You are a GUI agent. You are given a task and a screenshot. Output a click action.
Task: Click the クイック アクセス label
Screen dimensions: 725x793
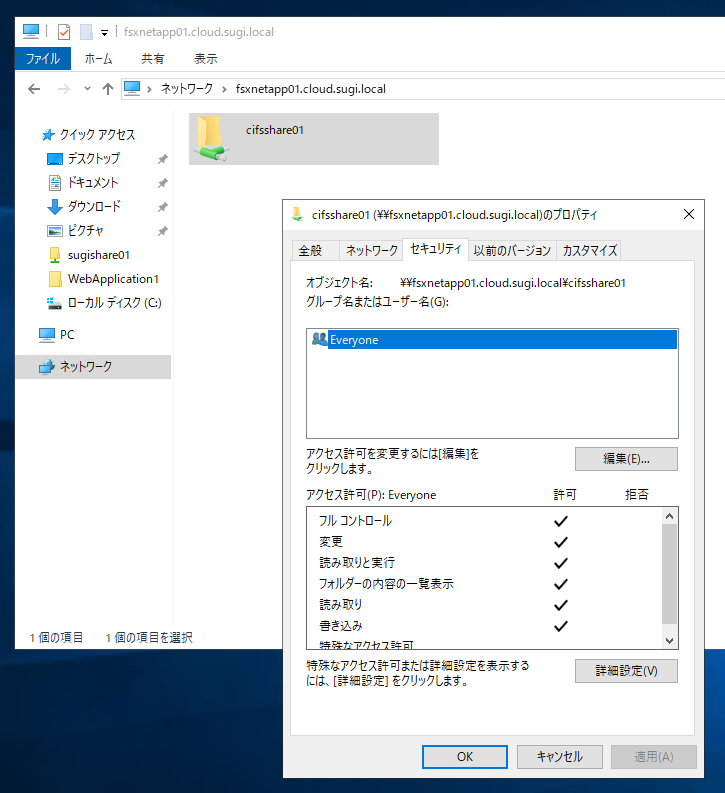(x=98, y=135)
